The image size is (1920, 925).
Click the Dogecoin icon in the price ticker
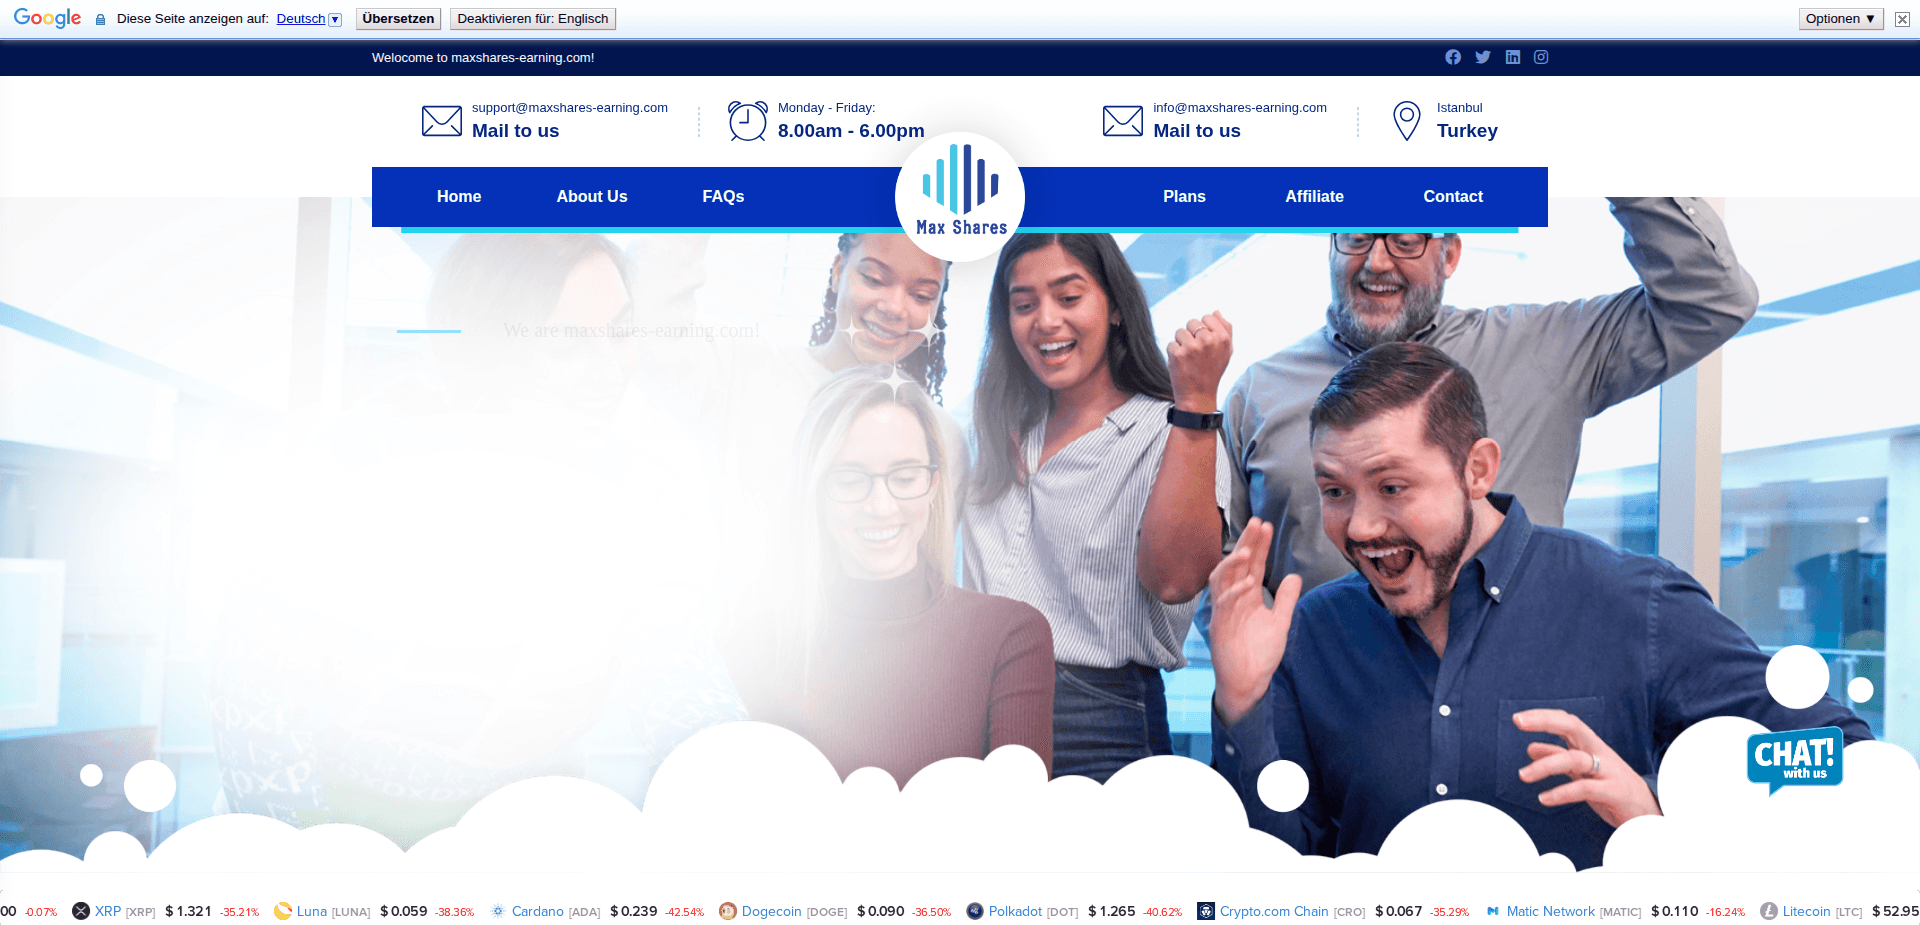pyautogui.click(x=727, y=911)
